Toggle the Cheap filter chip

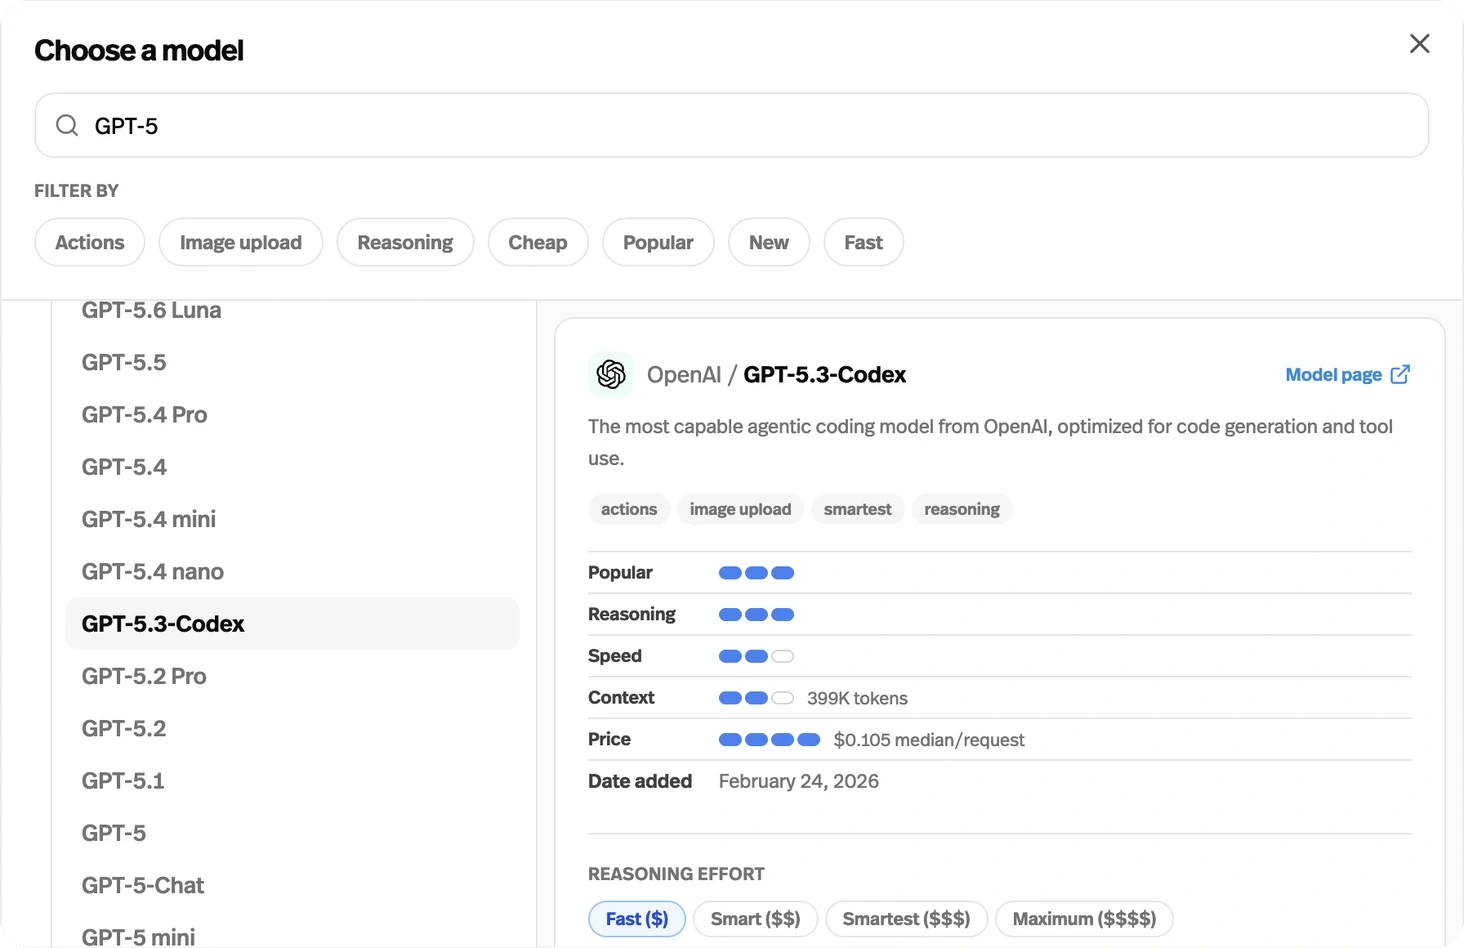click(x=538, y=242)
